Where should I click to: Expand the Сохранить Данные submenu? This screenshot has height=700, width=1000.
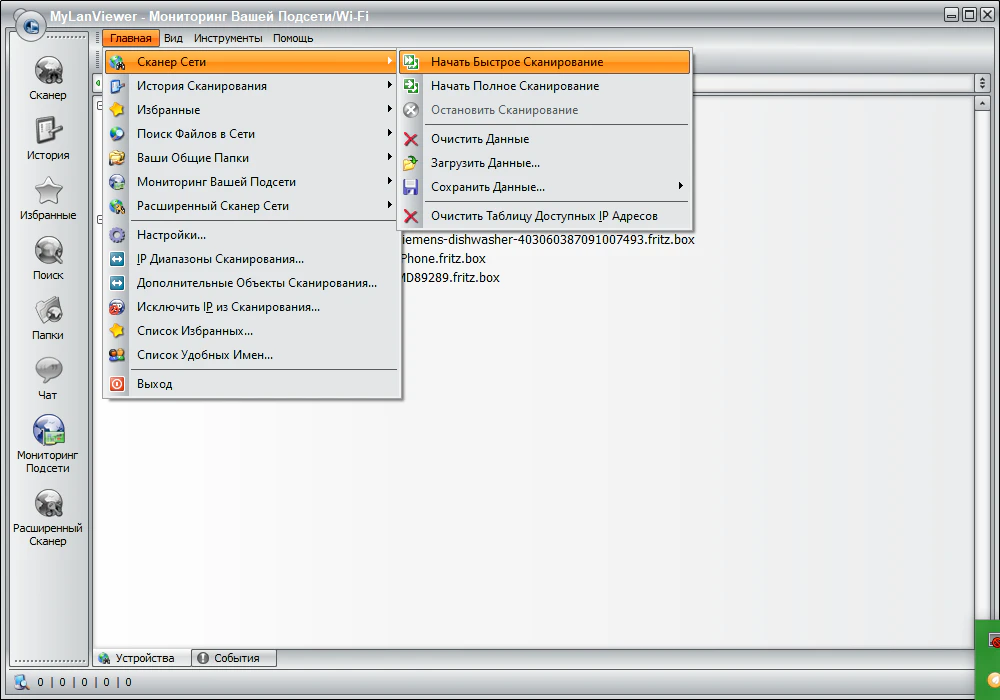pos(488,187)
